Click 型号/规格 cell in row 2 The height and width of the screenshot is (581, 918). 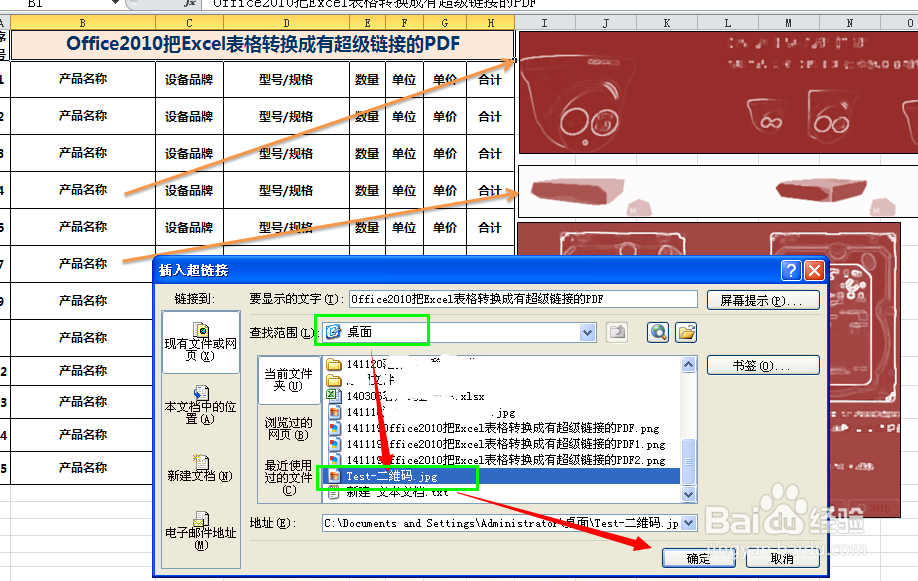(x=286, y=116)
